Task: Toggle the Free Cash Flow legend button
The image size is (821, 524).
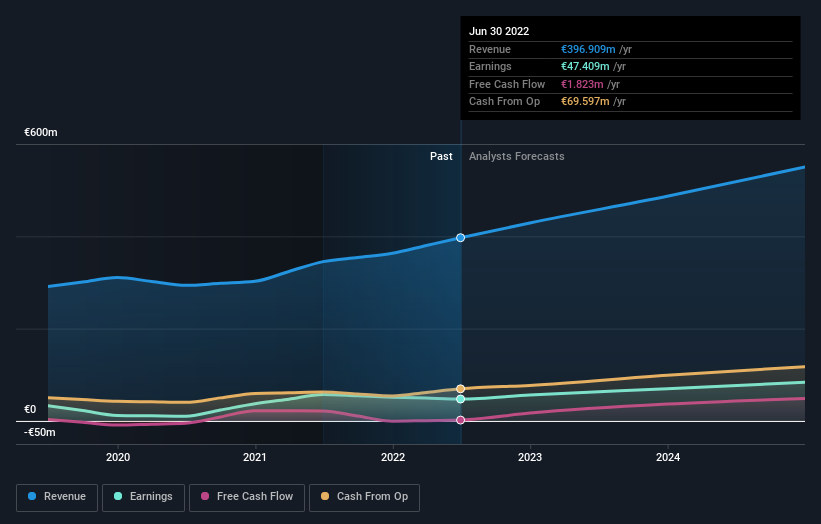Action: pyautogui.click(x=247, y=497)
